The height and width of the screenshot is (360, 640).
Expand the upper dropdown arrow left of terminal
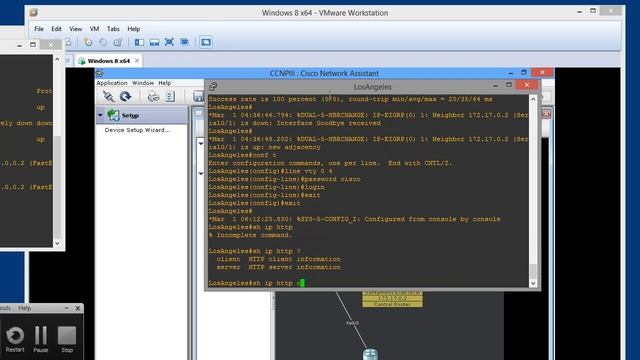200,143
